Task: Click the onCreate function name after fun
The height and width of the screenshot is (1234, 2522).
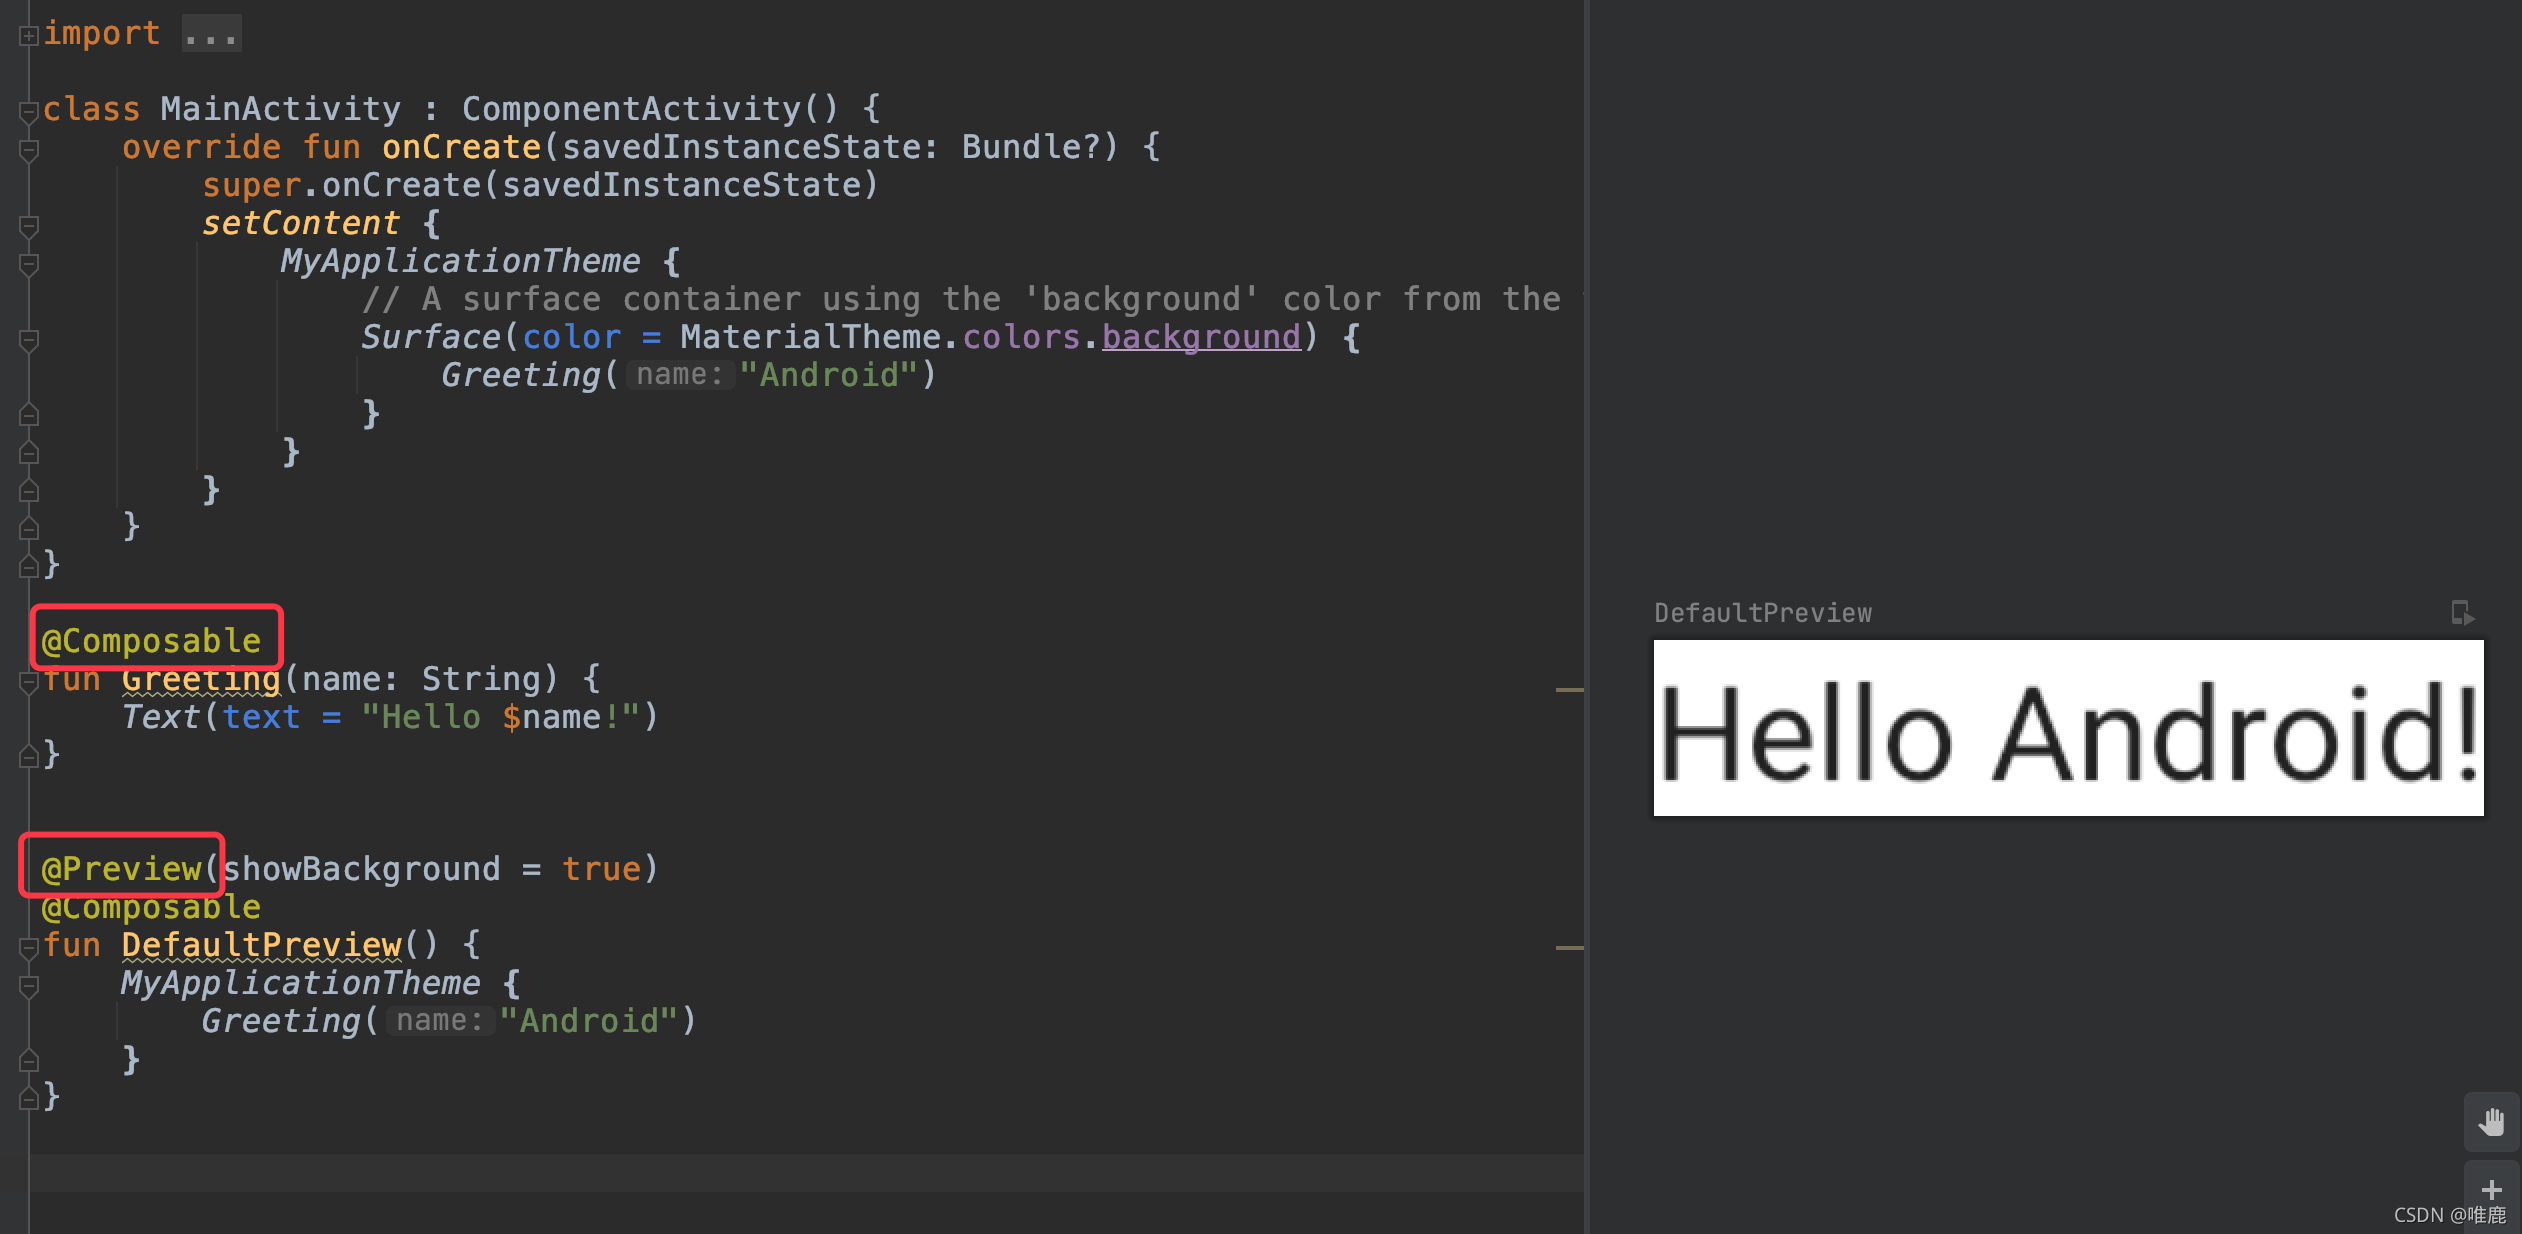Action: (461, 147)
